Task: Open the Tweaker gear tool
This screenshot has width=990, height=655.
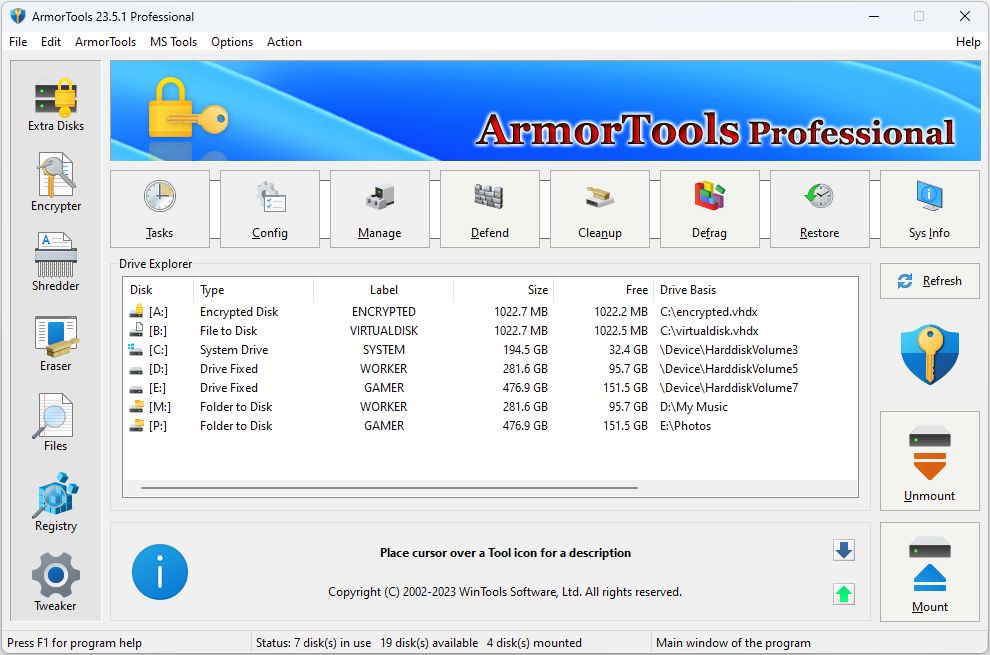Action: pos(56,582)
